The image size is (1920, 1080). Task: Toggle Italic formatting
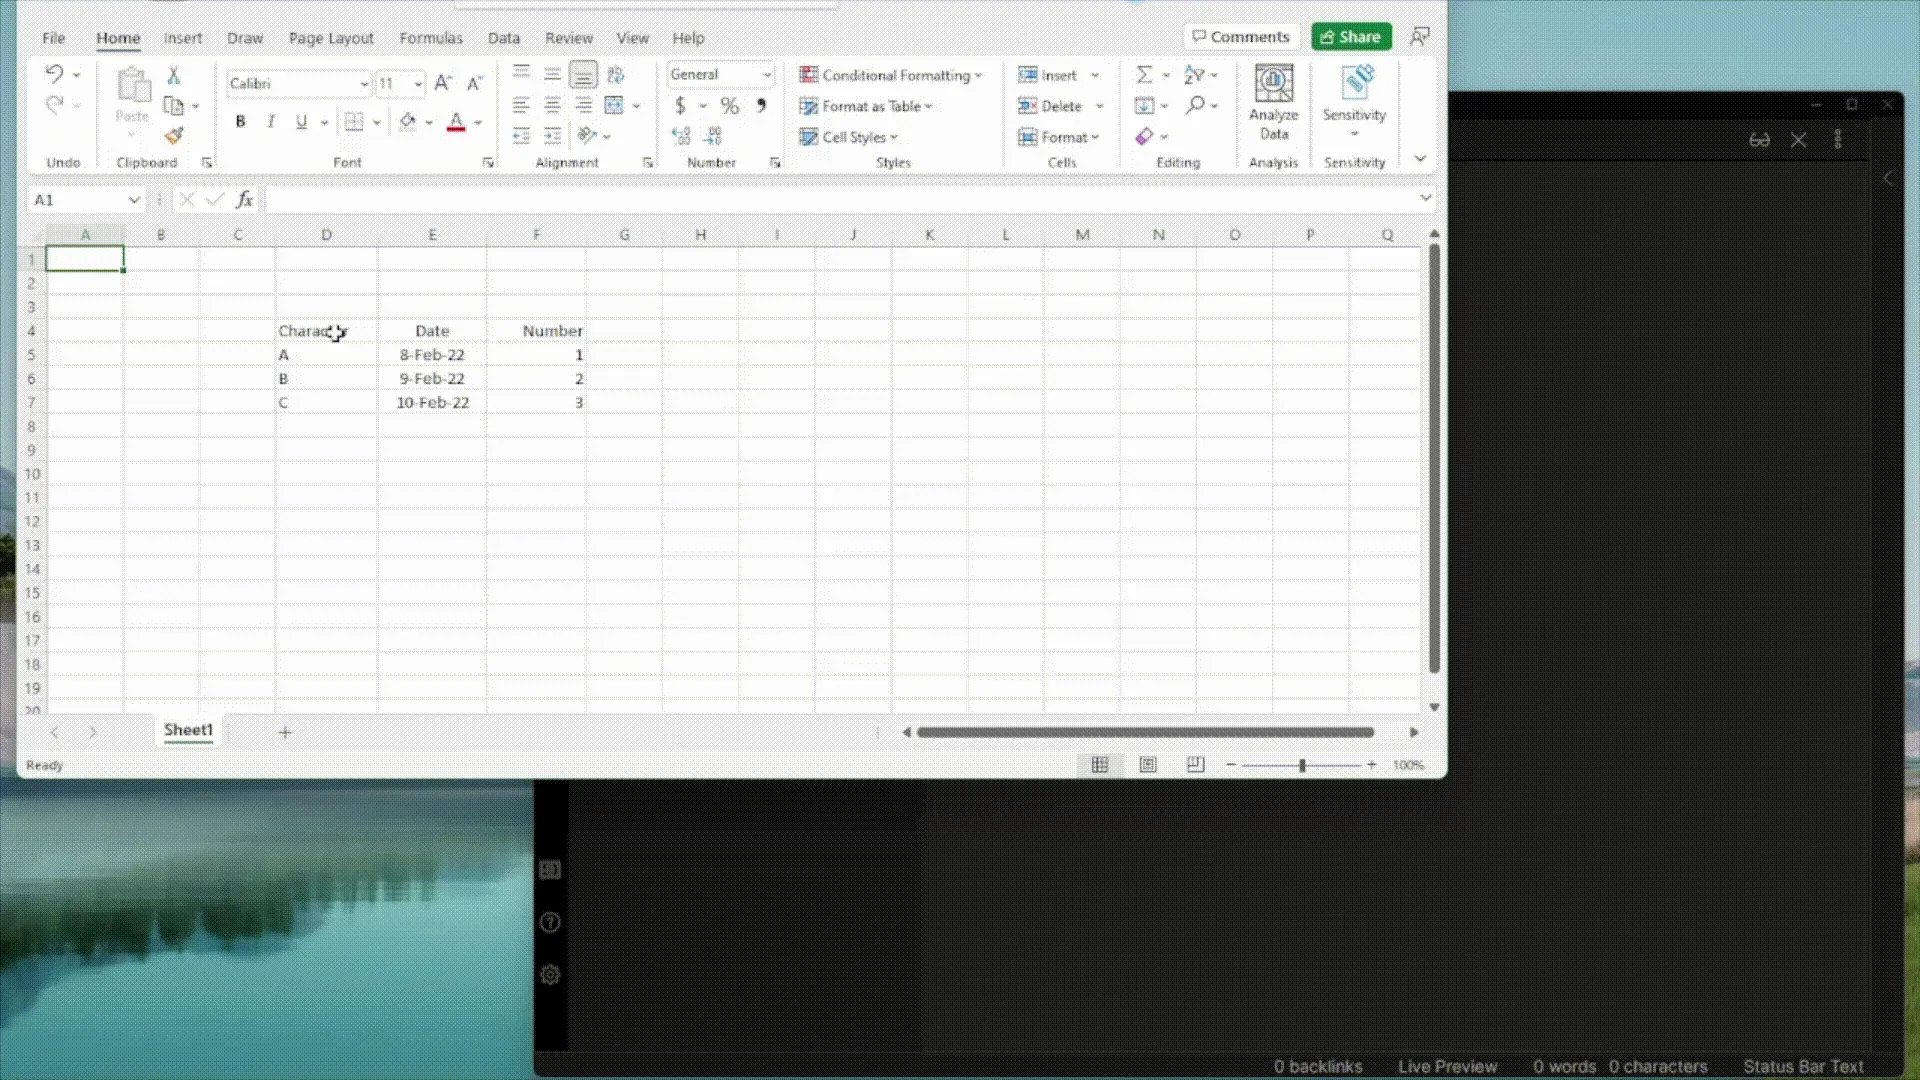coord(271,122)
